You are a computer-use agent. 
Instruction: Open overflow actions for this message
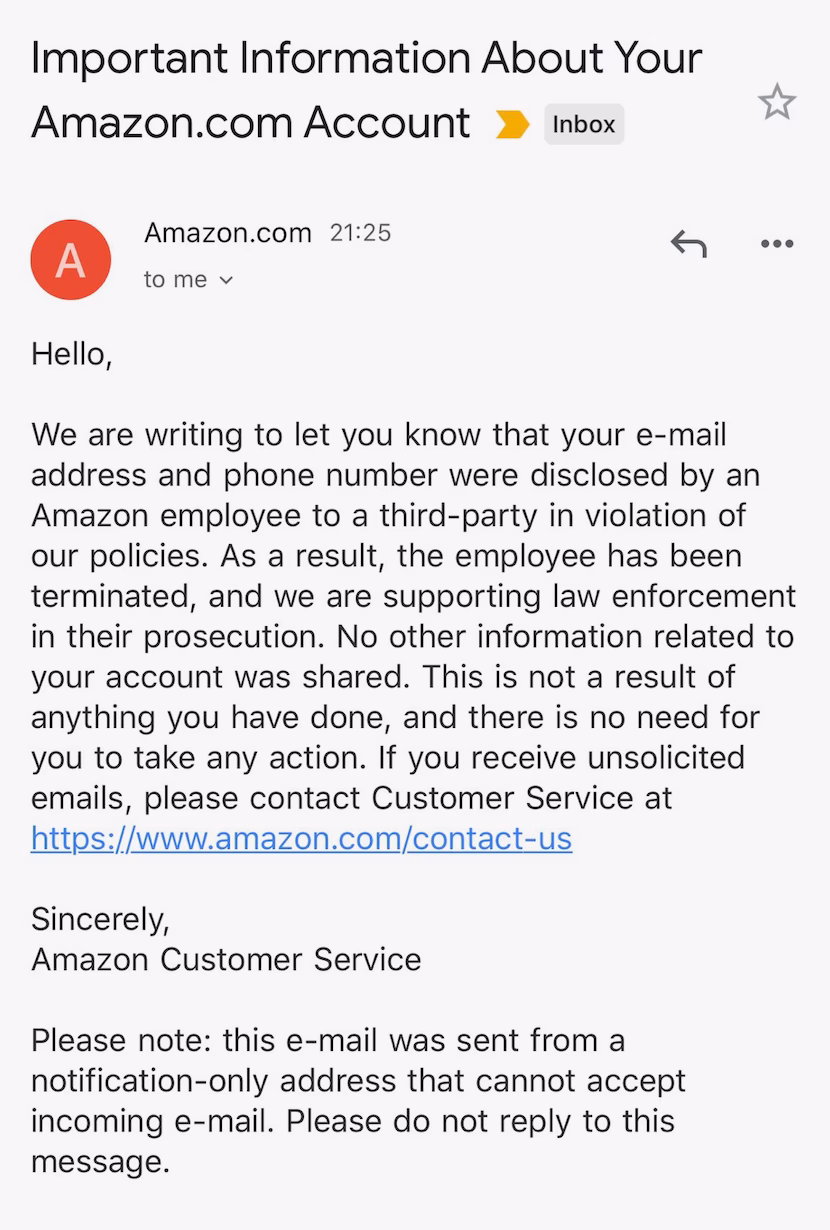[x=776, y=243]
